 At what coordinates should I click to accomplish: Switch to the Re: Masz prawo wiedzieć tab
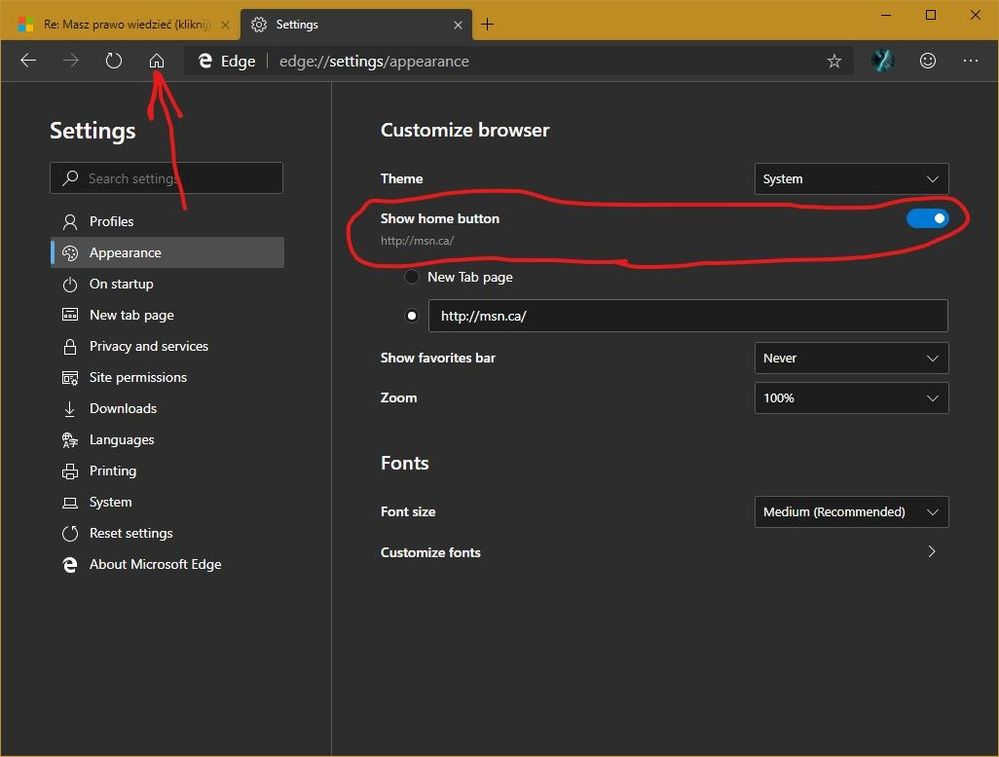point(120,24)
